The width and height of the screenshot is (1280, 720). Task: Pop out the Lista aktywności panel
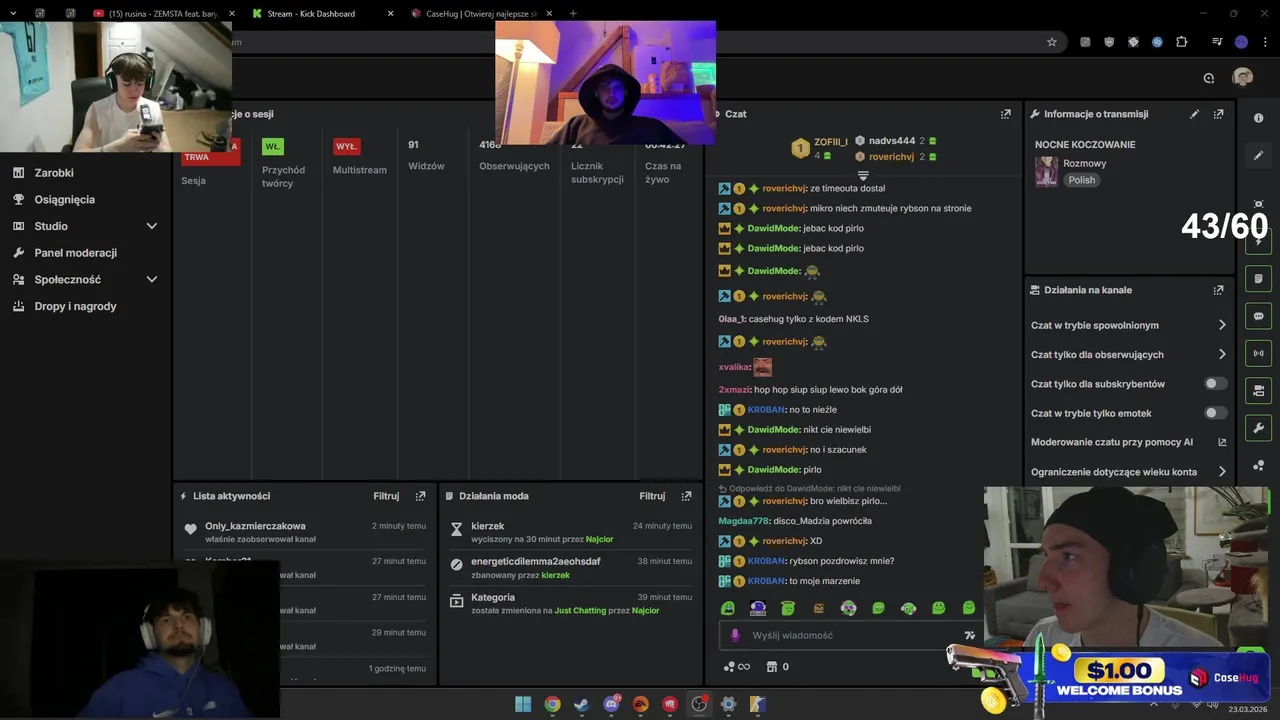pos(420,496)
